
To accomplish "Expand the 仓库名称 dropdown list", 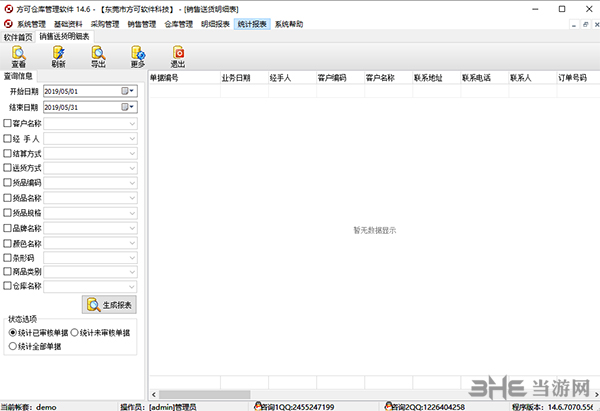I will click(x=132, y=286).
